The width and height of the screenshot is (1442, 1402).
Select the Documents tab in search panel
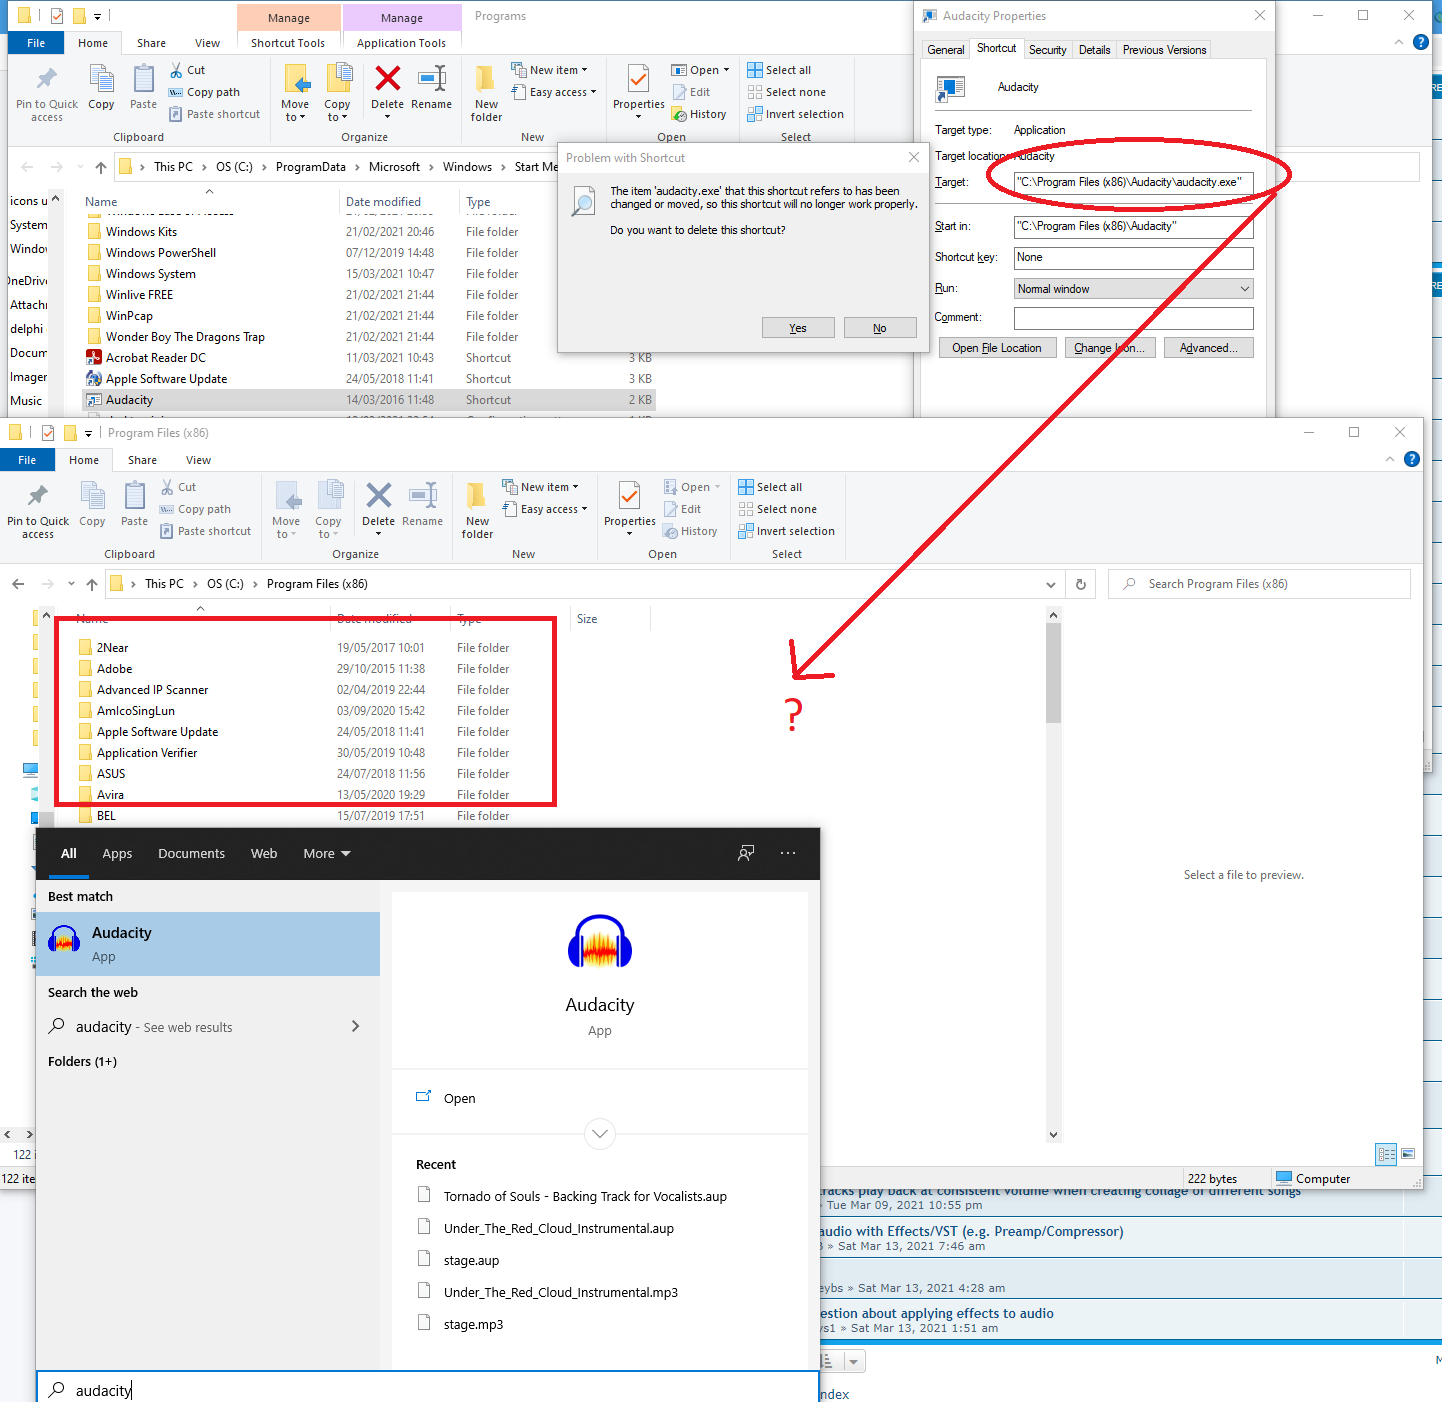(191, 854)
